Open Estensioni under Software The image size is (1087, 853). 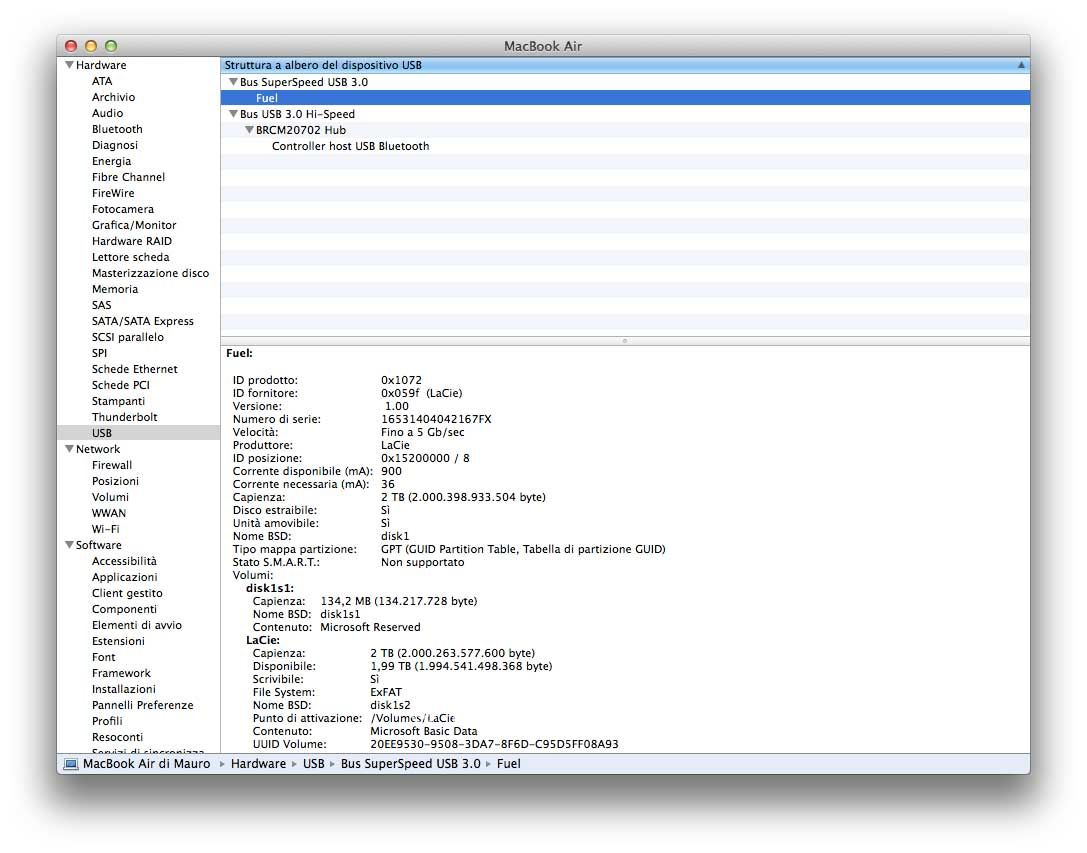click(118, 641)
